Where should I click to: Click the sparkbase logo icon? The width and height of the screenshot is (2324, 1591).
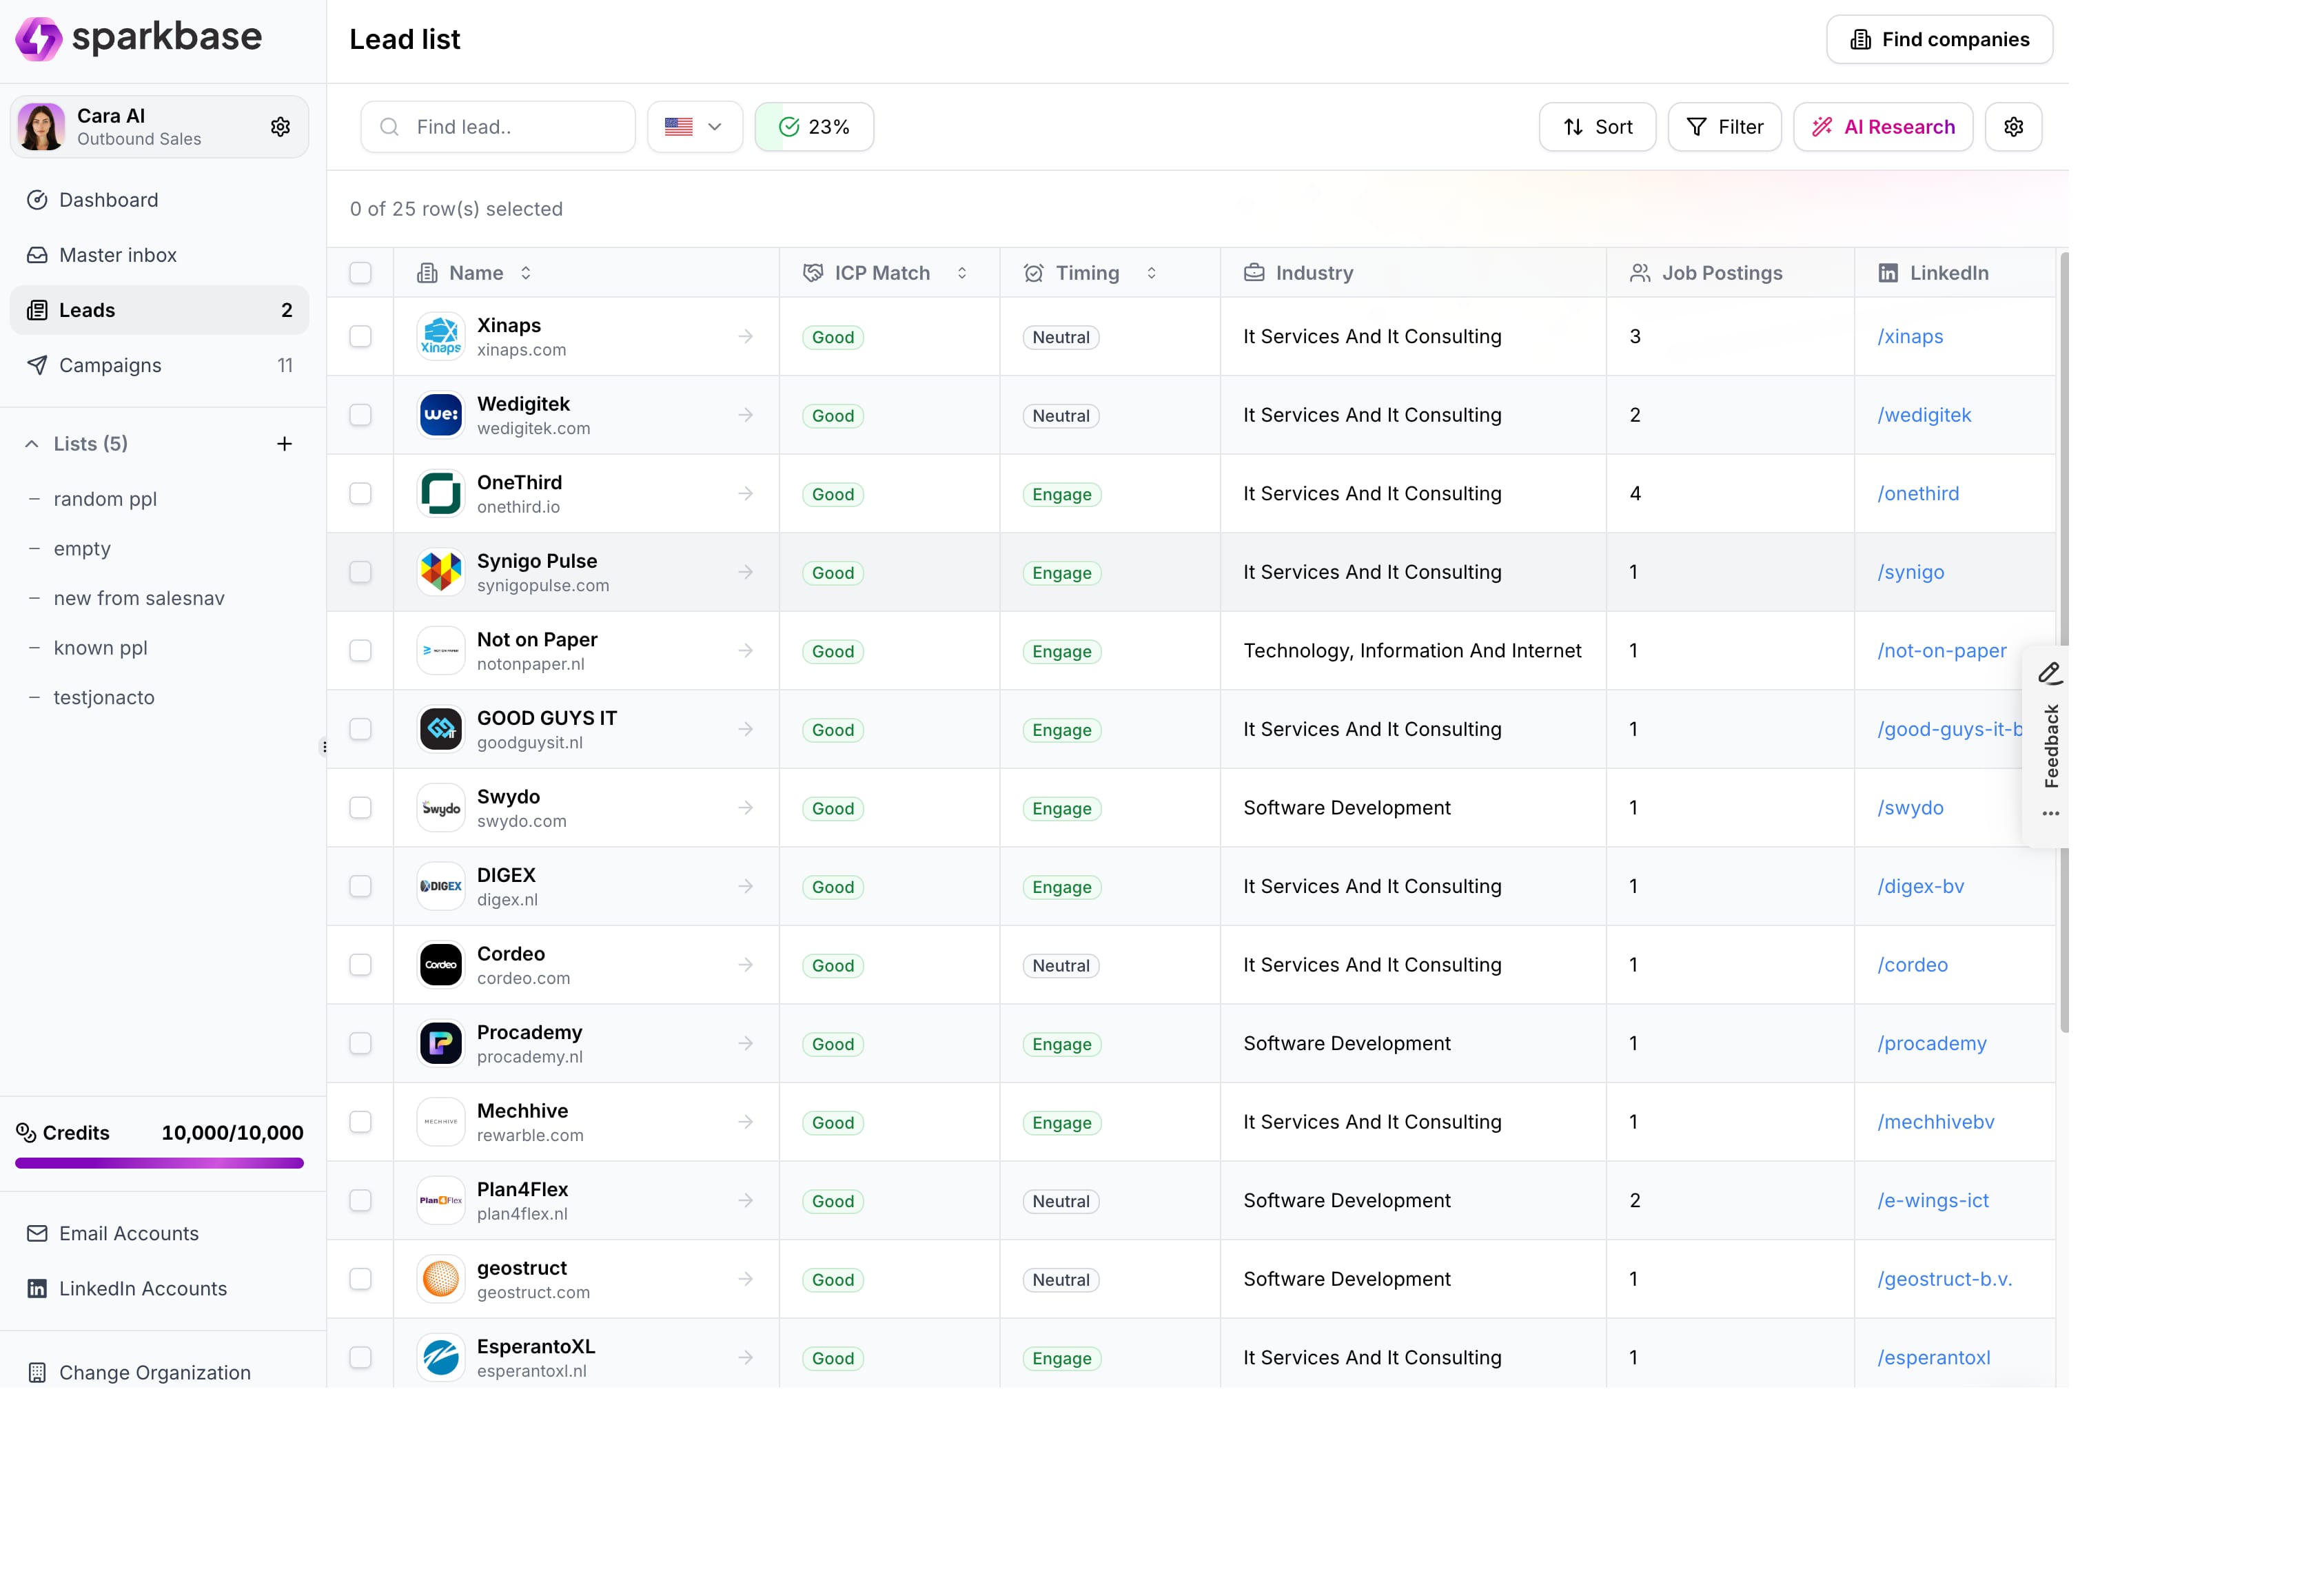(39, 39)
